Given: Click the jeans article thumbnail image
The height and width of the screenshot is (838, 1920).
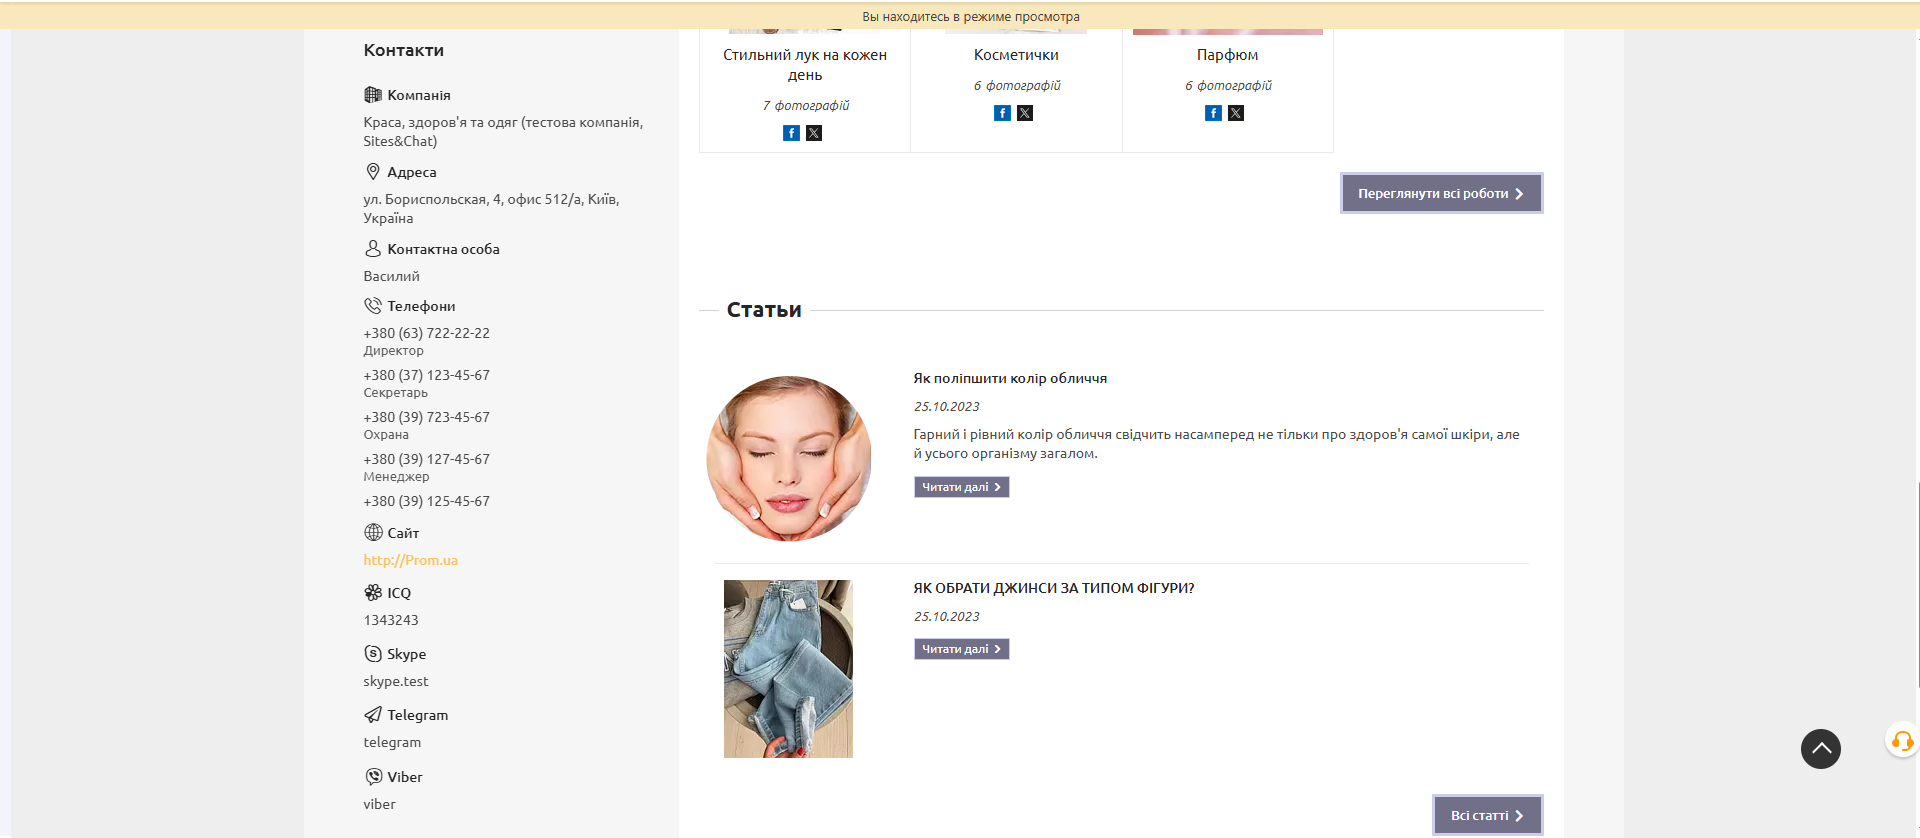Looking at the screenshot, I should [788, 668].
